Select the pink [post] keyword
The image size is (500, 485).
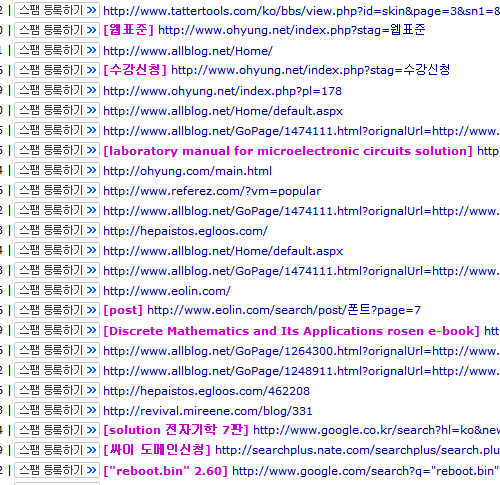pos(123,310)
